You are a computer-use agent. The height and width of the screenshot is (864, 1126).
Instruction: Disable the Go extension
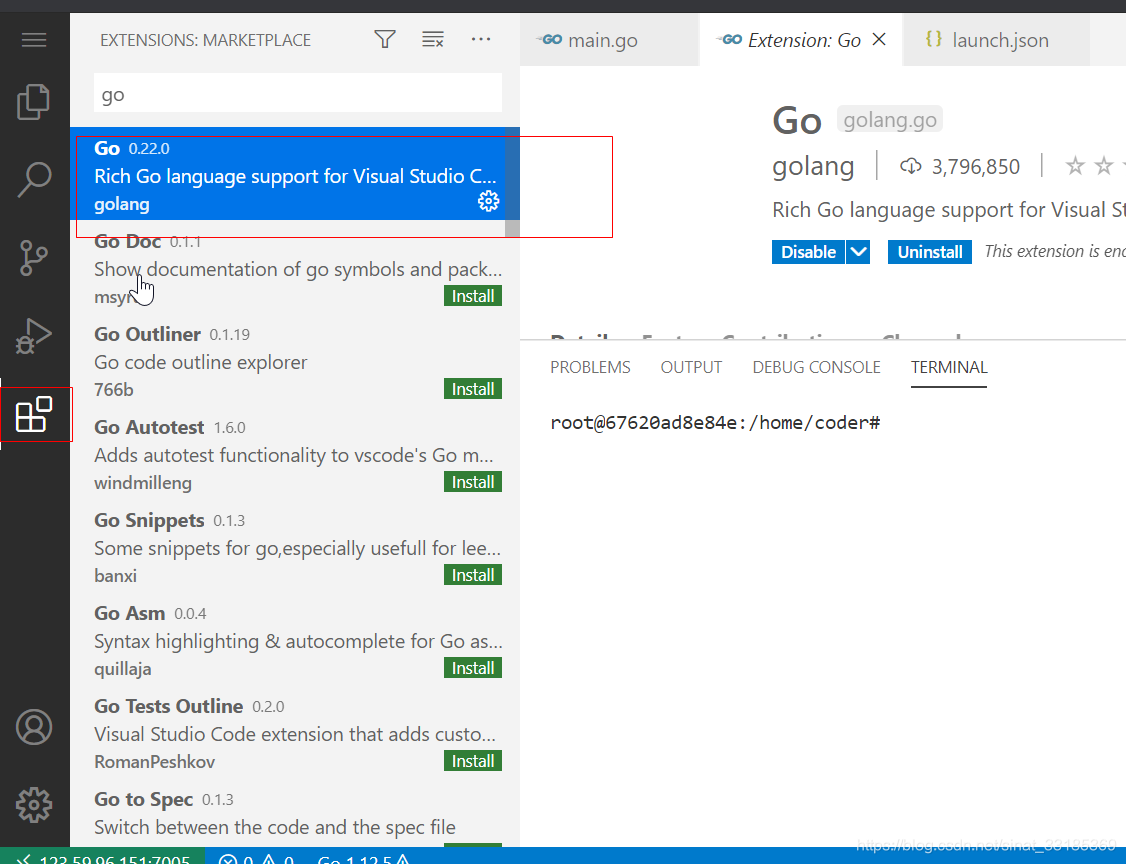[x=807, y=251]
